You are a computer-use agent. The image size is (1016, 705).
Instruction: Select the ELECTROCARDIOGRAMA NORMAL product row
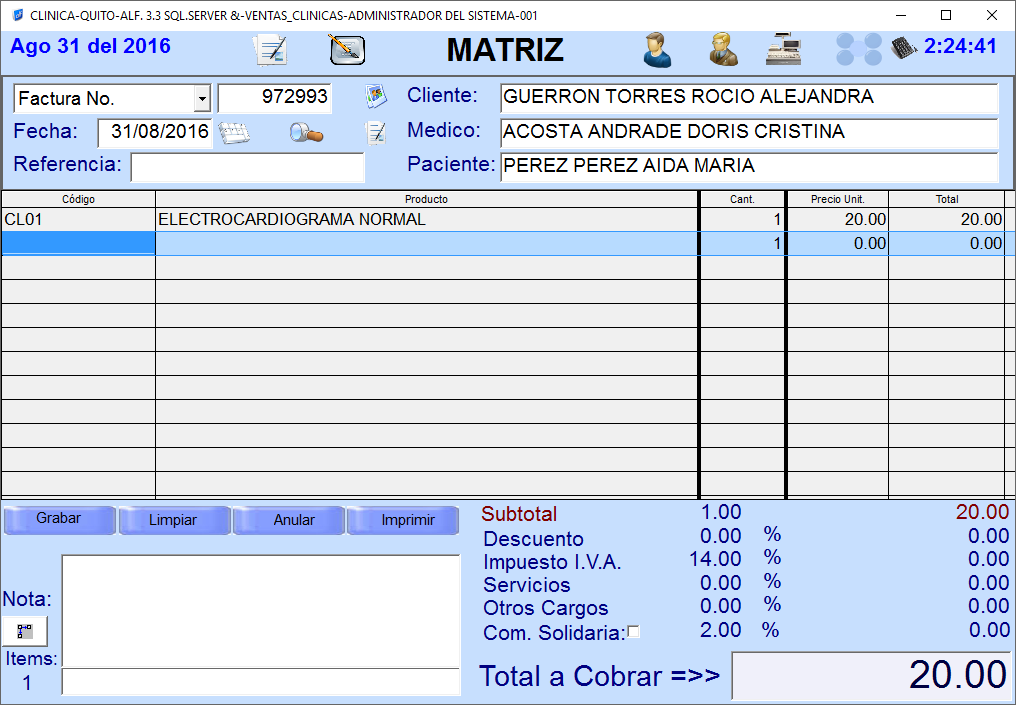426,220
